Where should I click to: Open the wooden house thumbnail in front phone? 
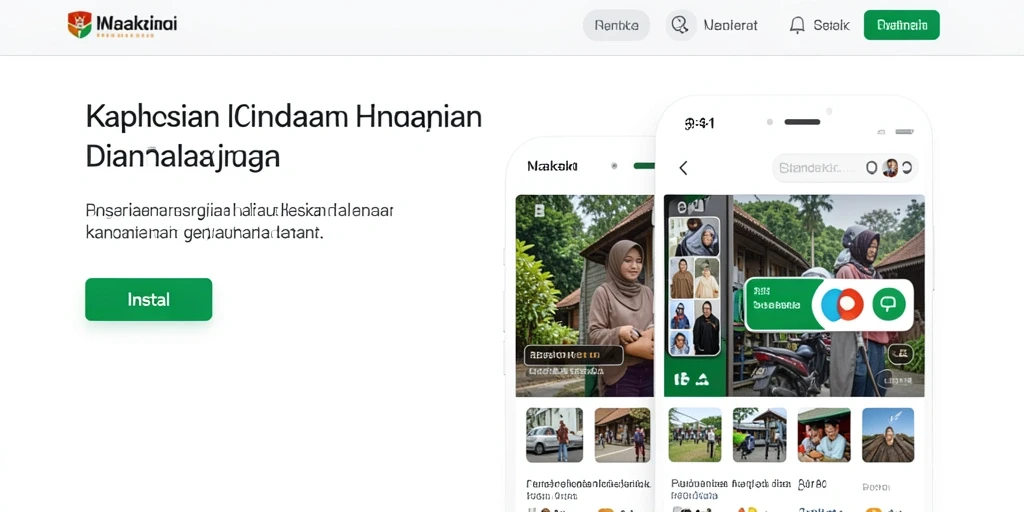(759, 435)
